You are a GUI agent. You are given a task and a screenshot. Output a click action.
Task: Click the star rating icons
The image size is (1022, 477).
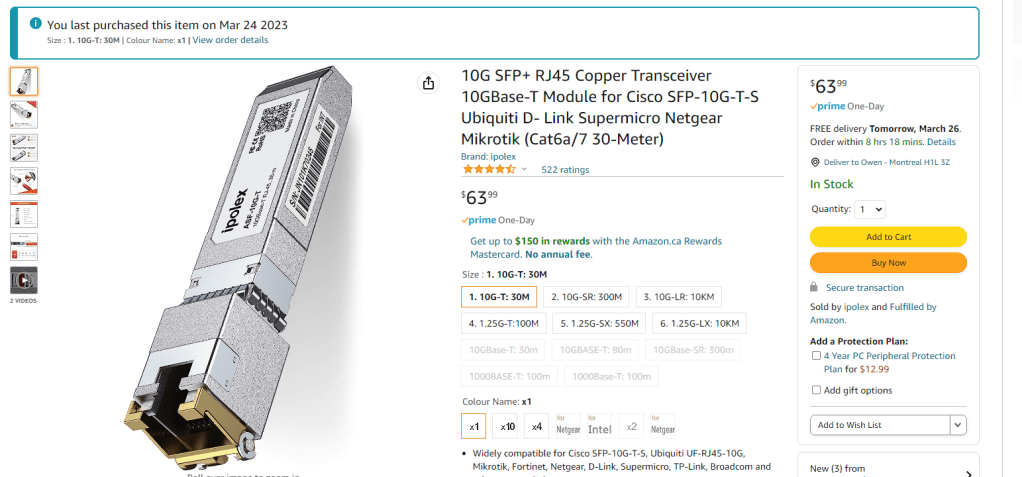click(x=489, y=169)
